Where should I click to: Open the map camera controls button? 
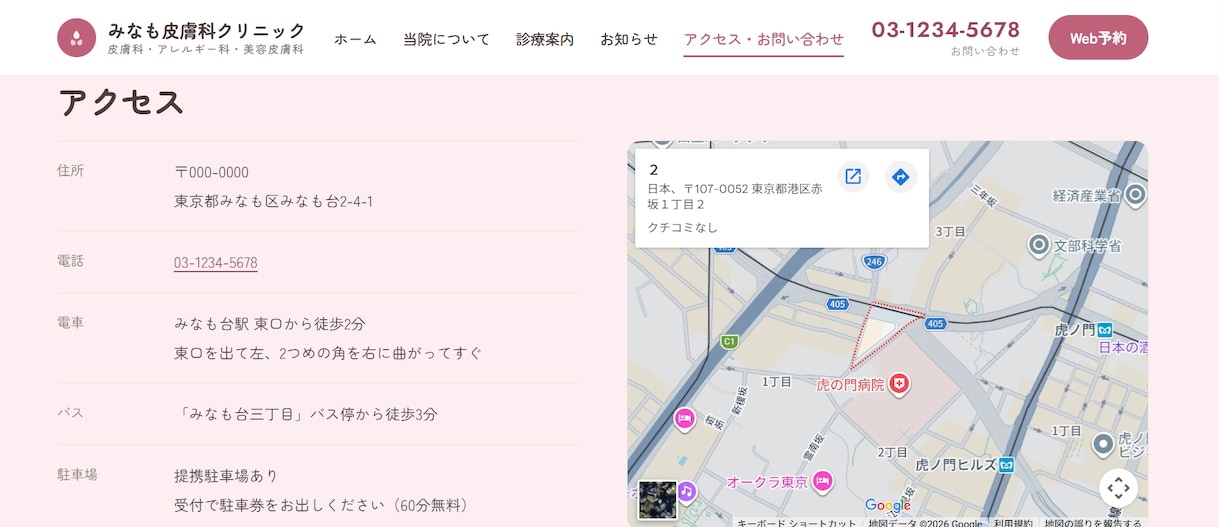(x=1118, y=488)
